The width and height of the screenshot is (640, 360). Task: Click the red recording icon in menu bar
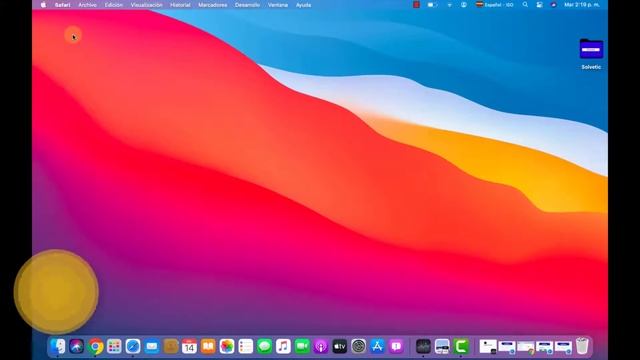coord(416,5)
